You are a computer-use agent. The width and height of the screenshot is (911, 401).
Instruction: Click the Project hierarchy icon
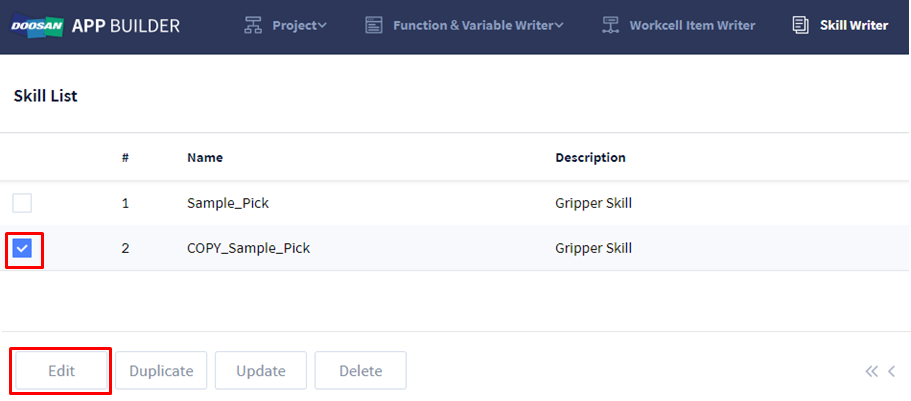pyautogui.click(x=254, y=26)
